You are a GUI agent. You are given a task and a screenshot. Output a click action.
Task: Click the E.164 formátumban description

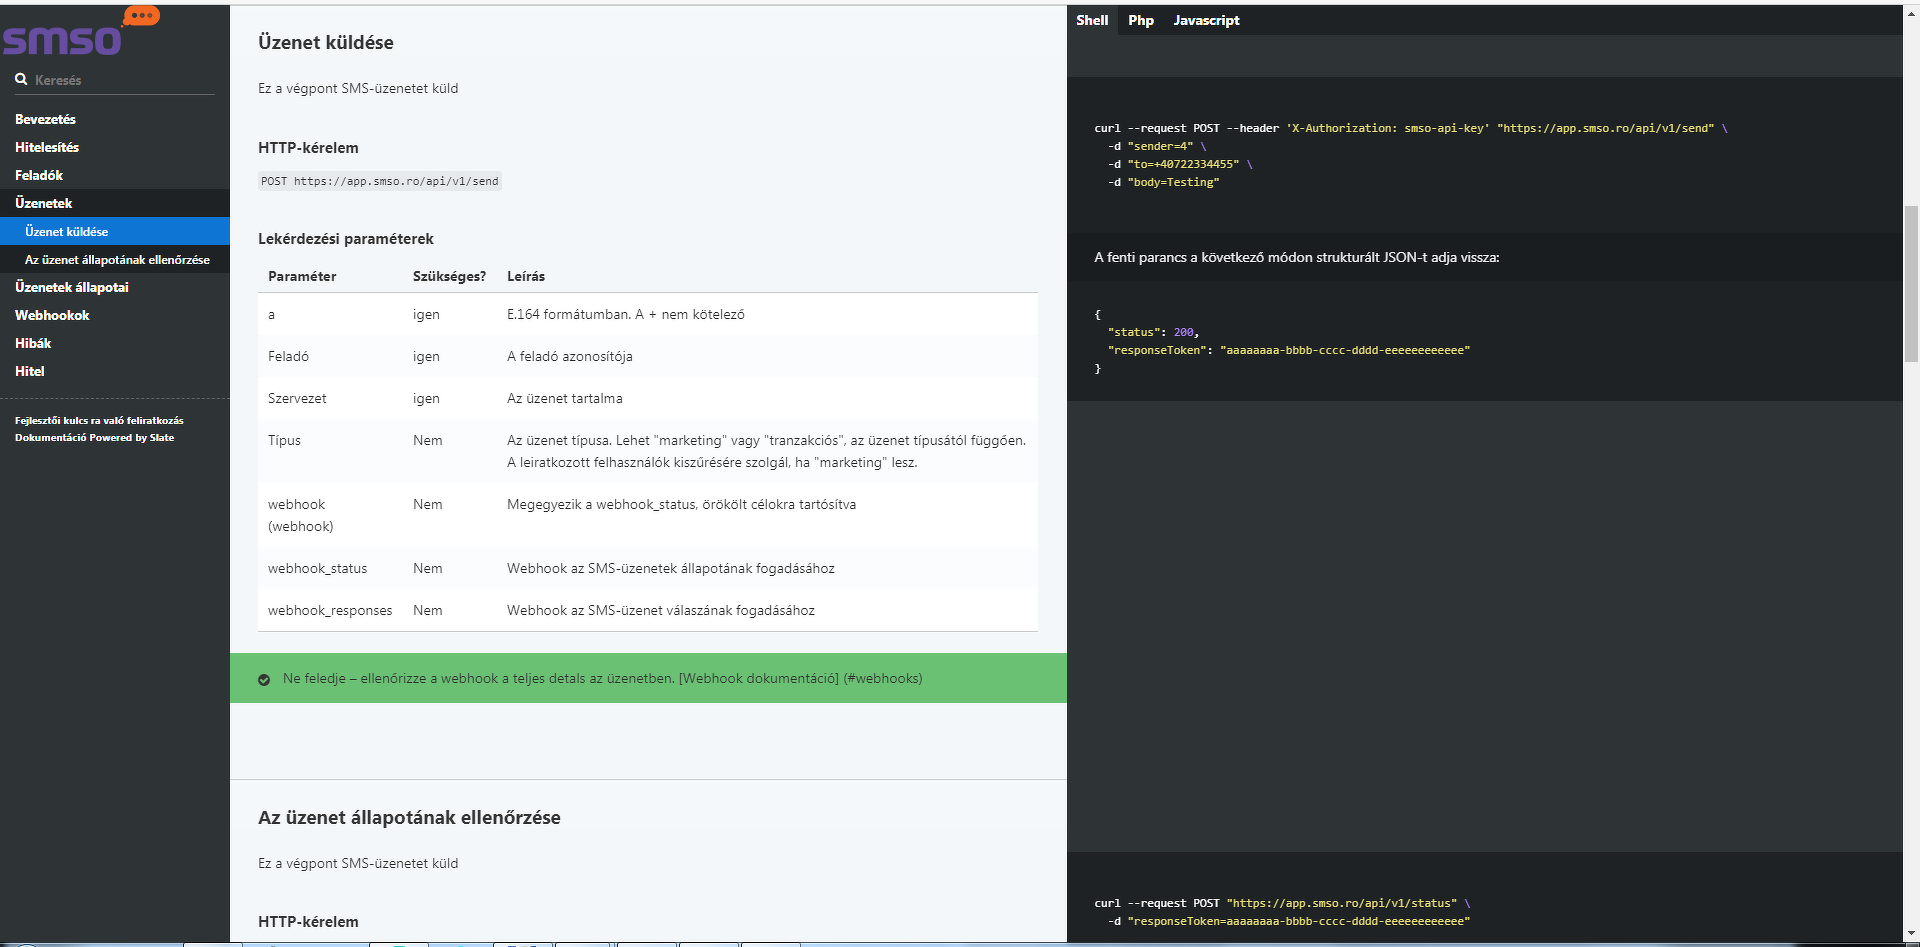(626, 314)
